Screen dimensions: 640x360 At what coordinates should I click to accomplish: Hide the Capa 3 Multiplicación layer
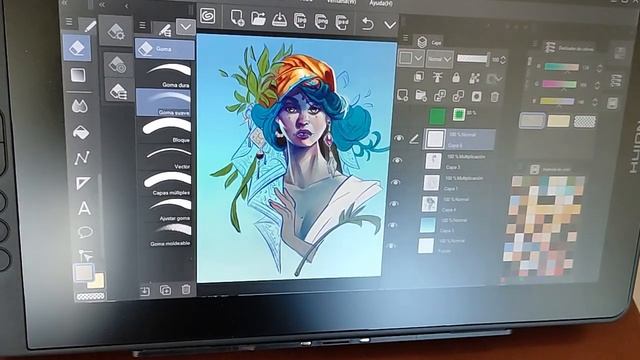397,160
